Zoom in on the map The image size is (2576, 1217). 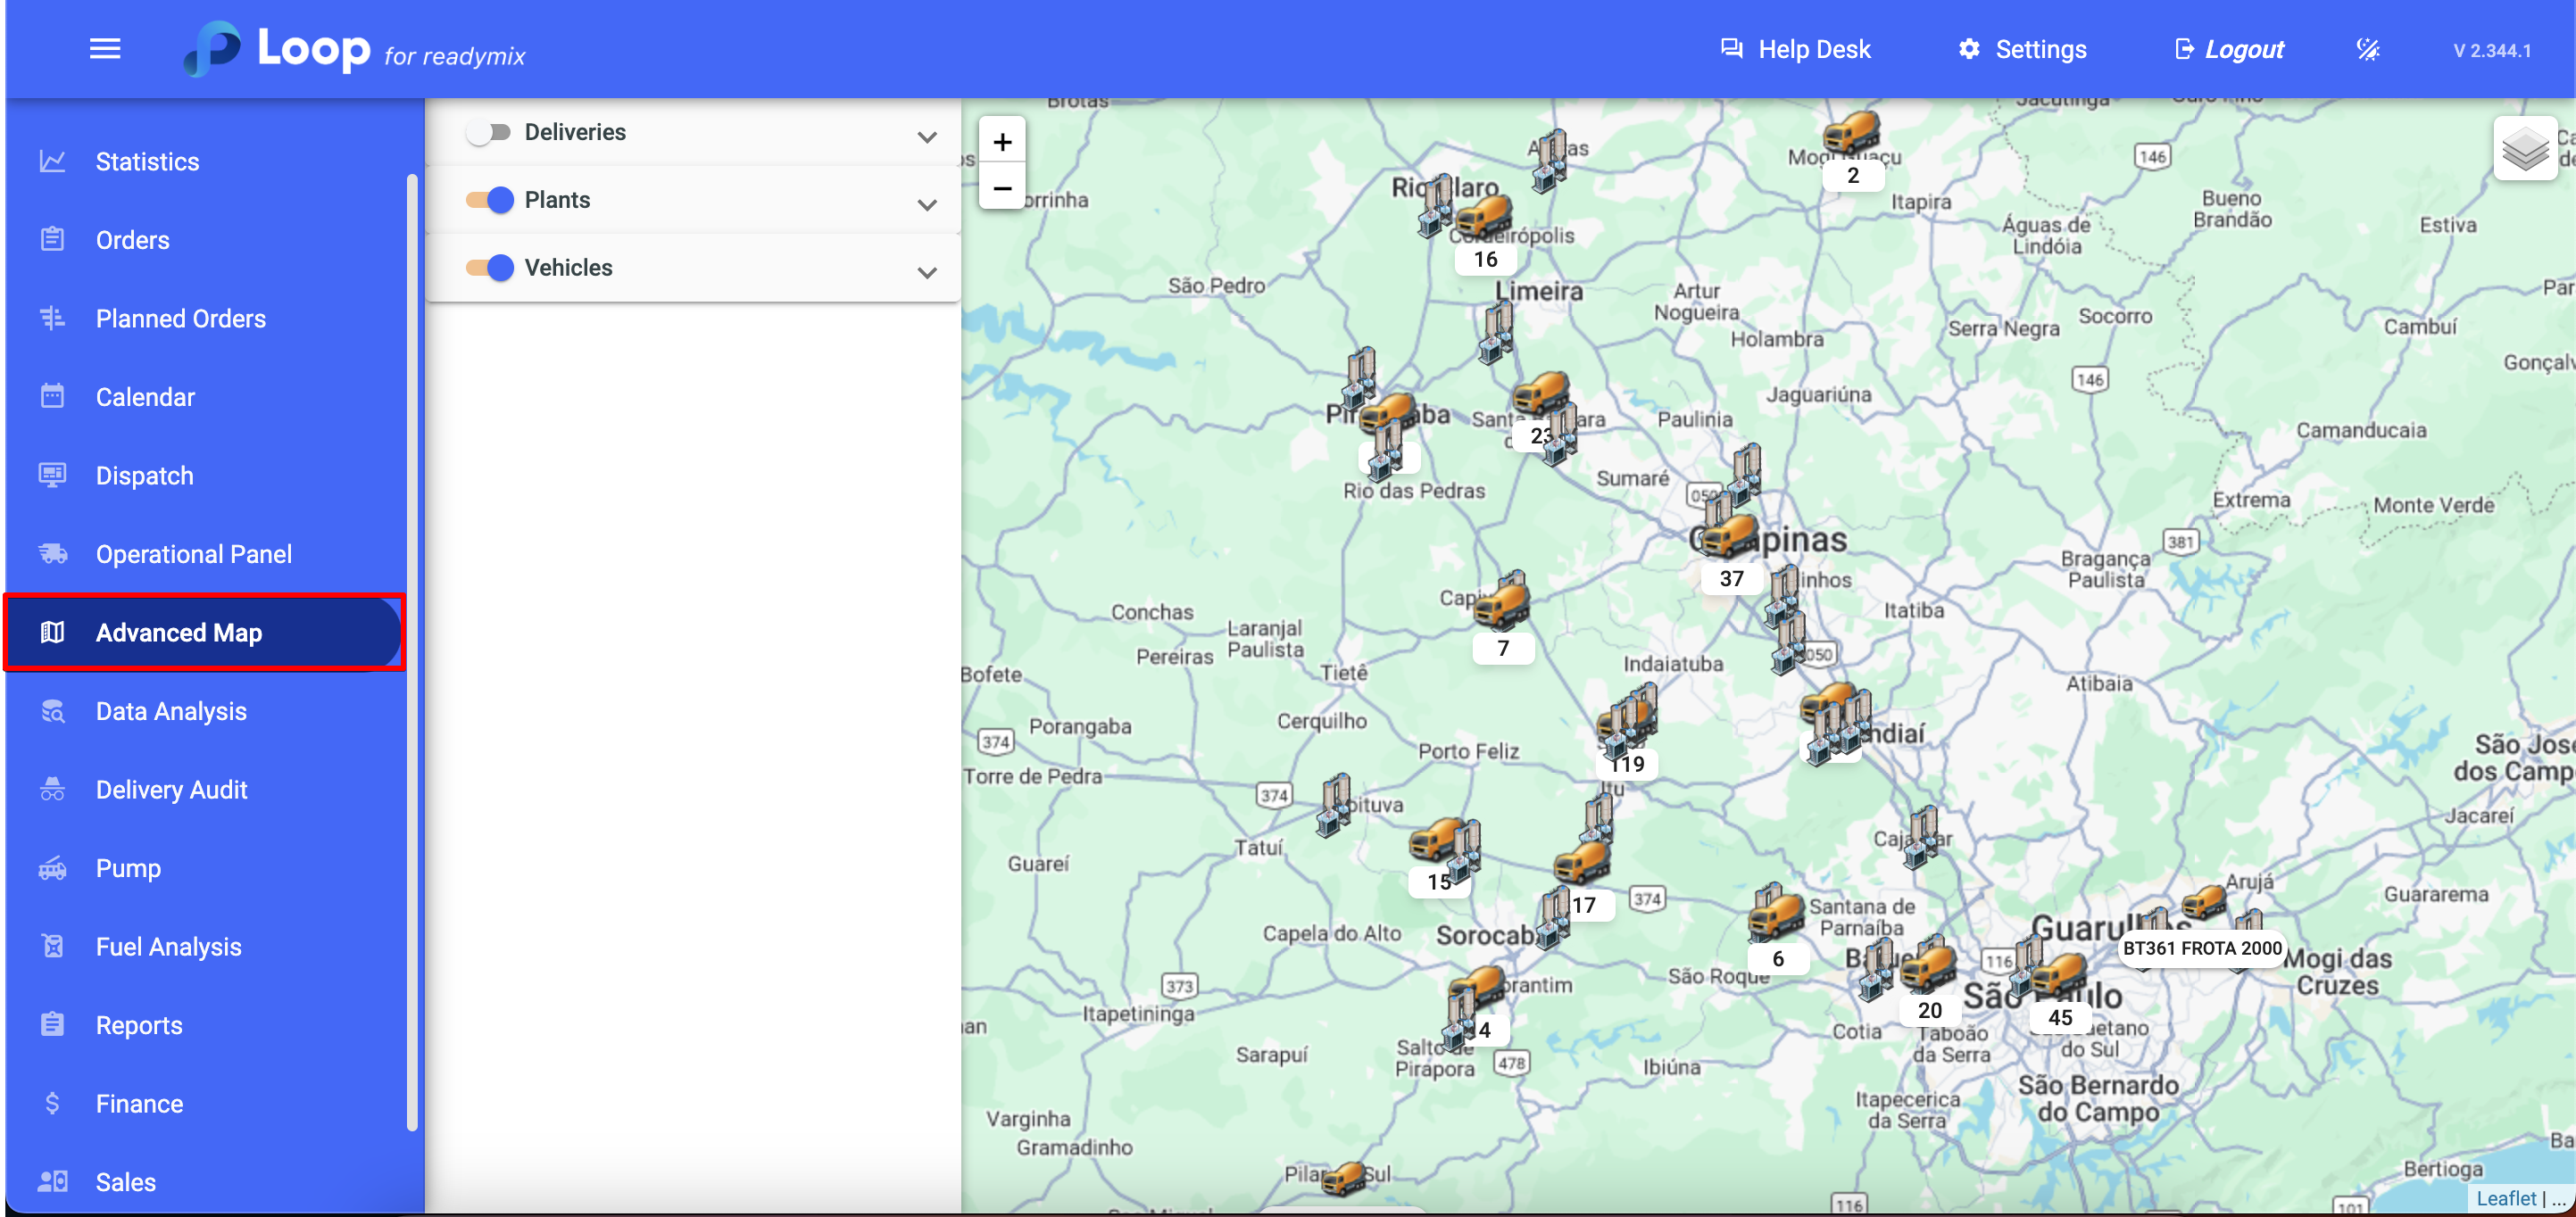pyautogui.click(x=1002, y=142)
